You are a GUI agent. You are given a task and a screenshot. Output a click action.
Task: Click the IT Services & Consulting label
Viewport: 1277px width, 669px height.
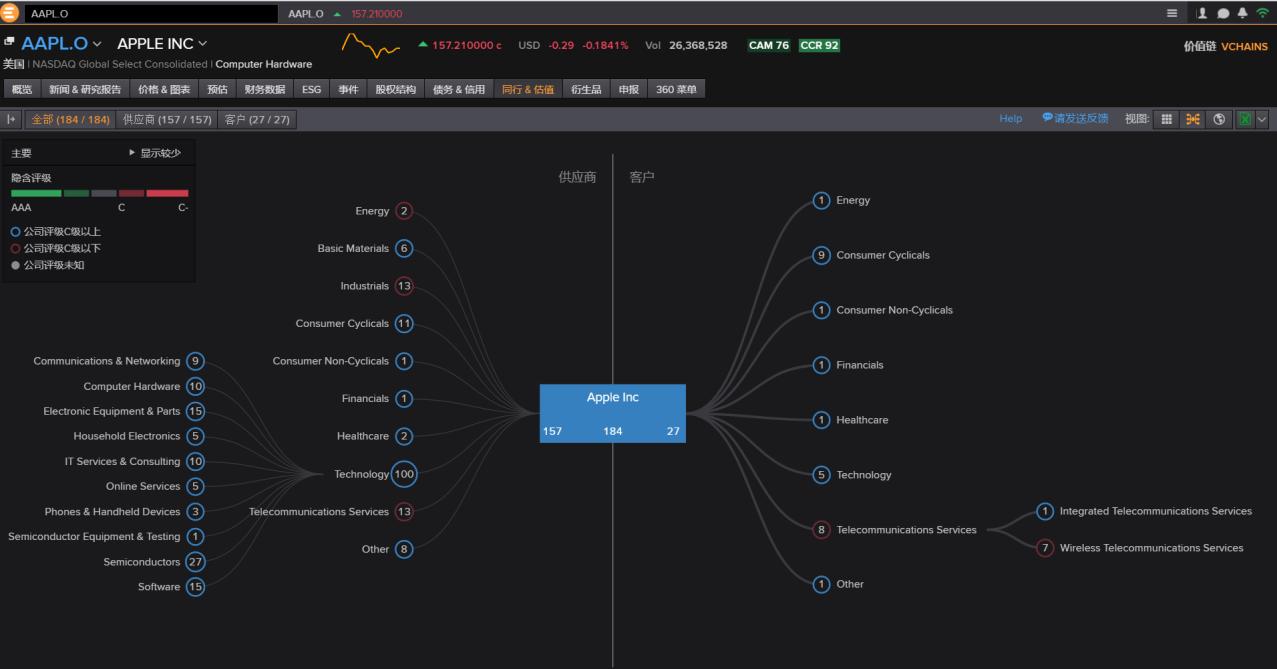123,461
